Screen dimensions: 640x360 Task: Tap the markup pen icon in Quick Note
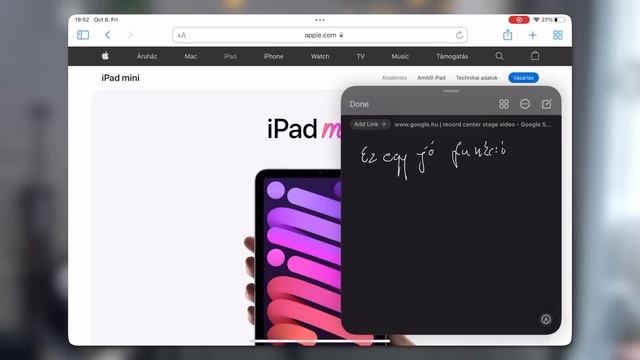(x=546, y=319)
